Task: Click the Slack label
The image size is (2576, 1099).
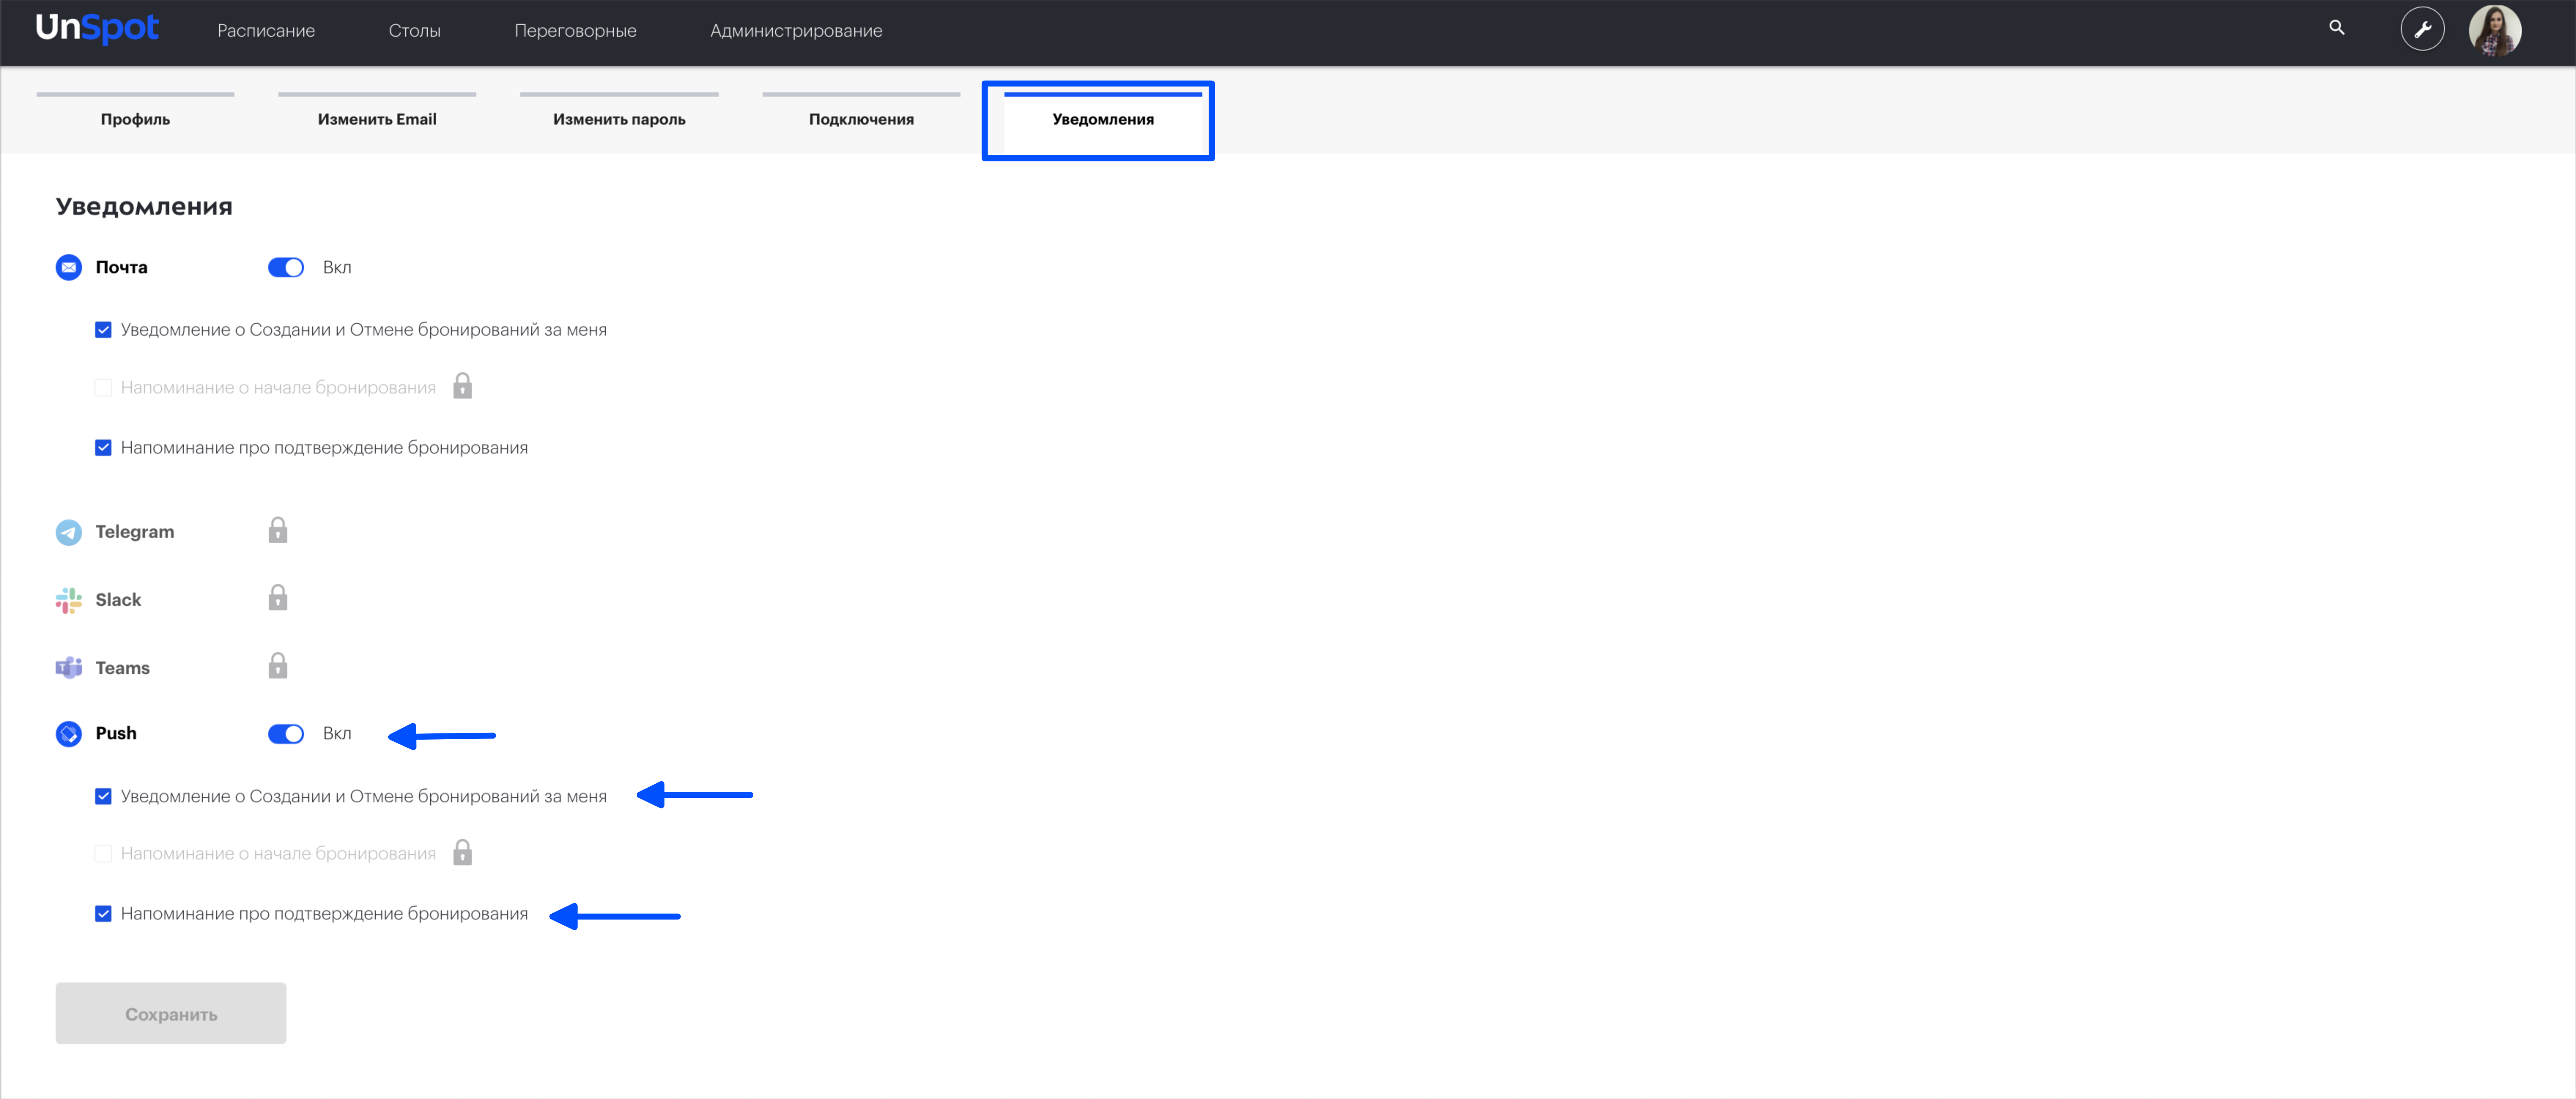Action: [118, 600]
